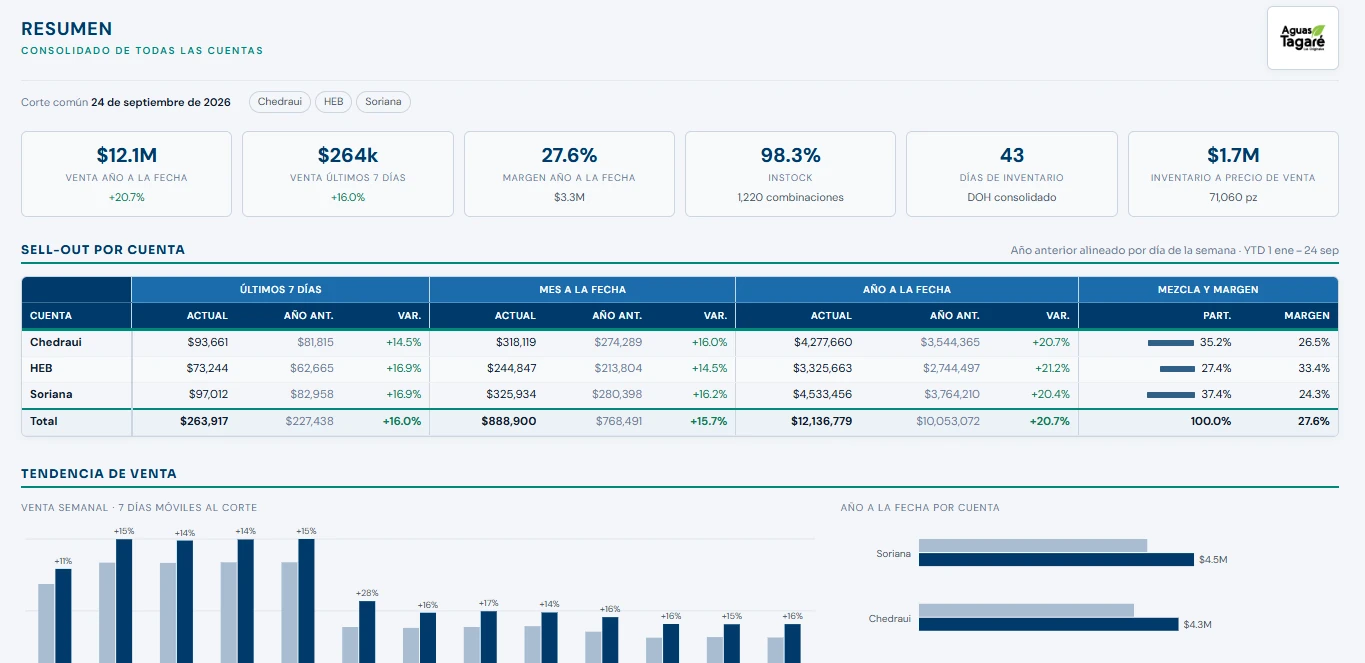Click the Aguas Tagaré logo
Viewport: 1365px width, 663px height.
1302,38
